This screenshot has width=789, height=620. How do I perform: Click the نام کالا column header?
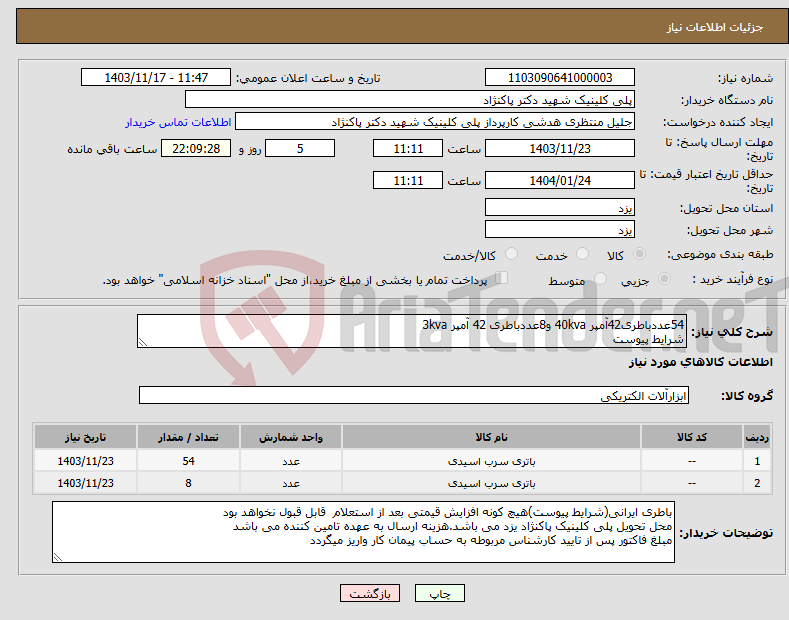(491, 437)
